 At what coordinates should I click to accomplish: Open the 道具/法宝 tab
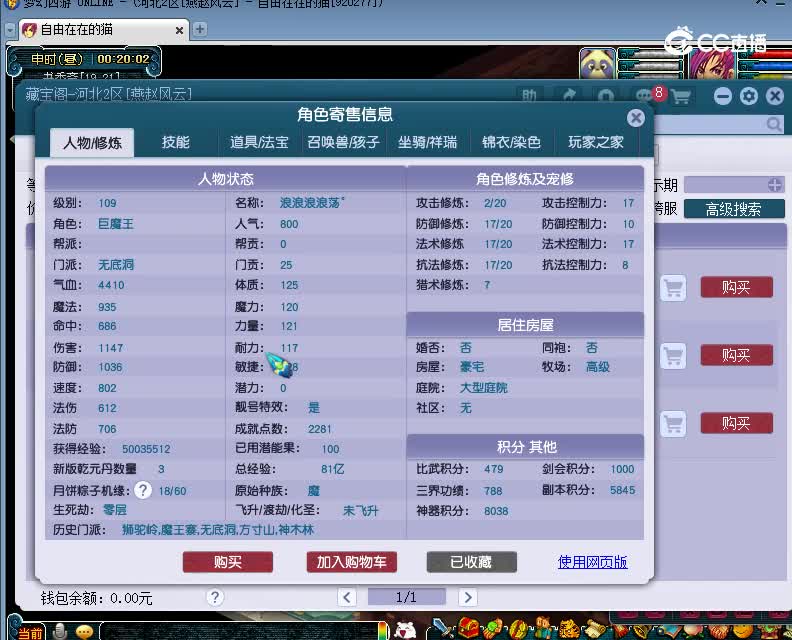click(259, 142)
